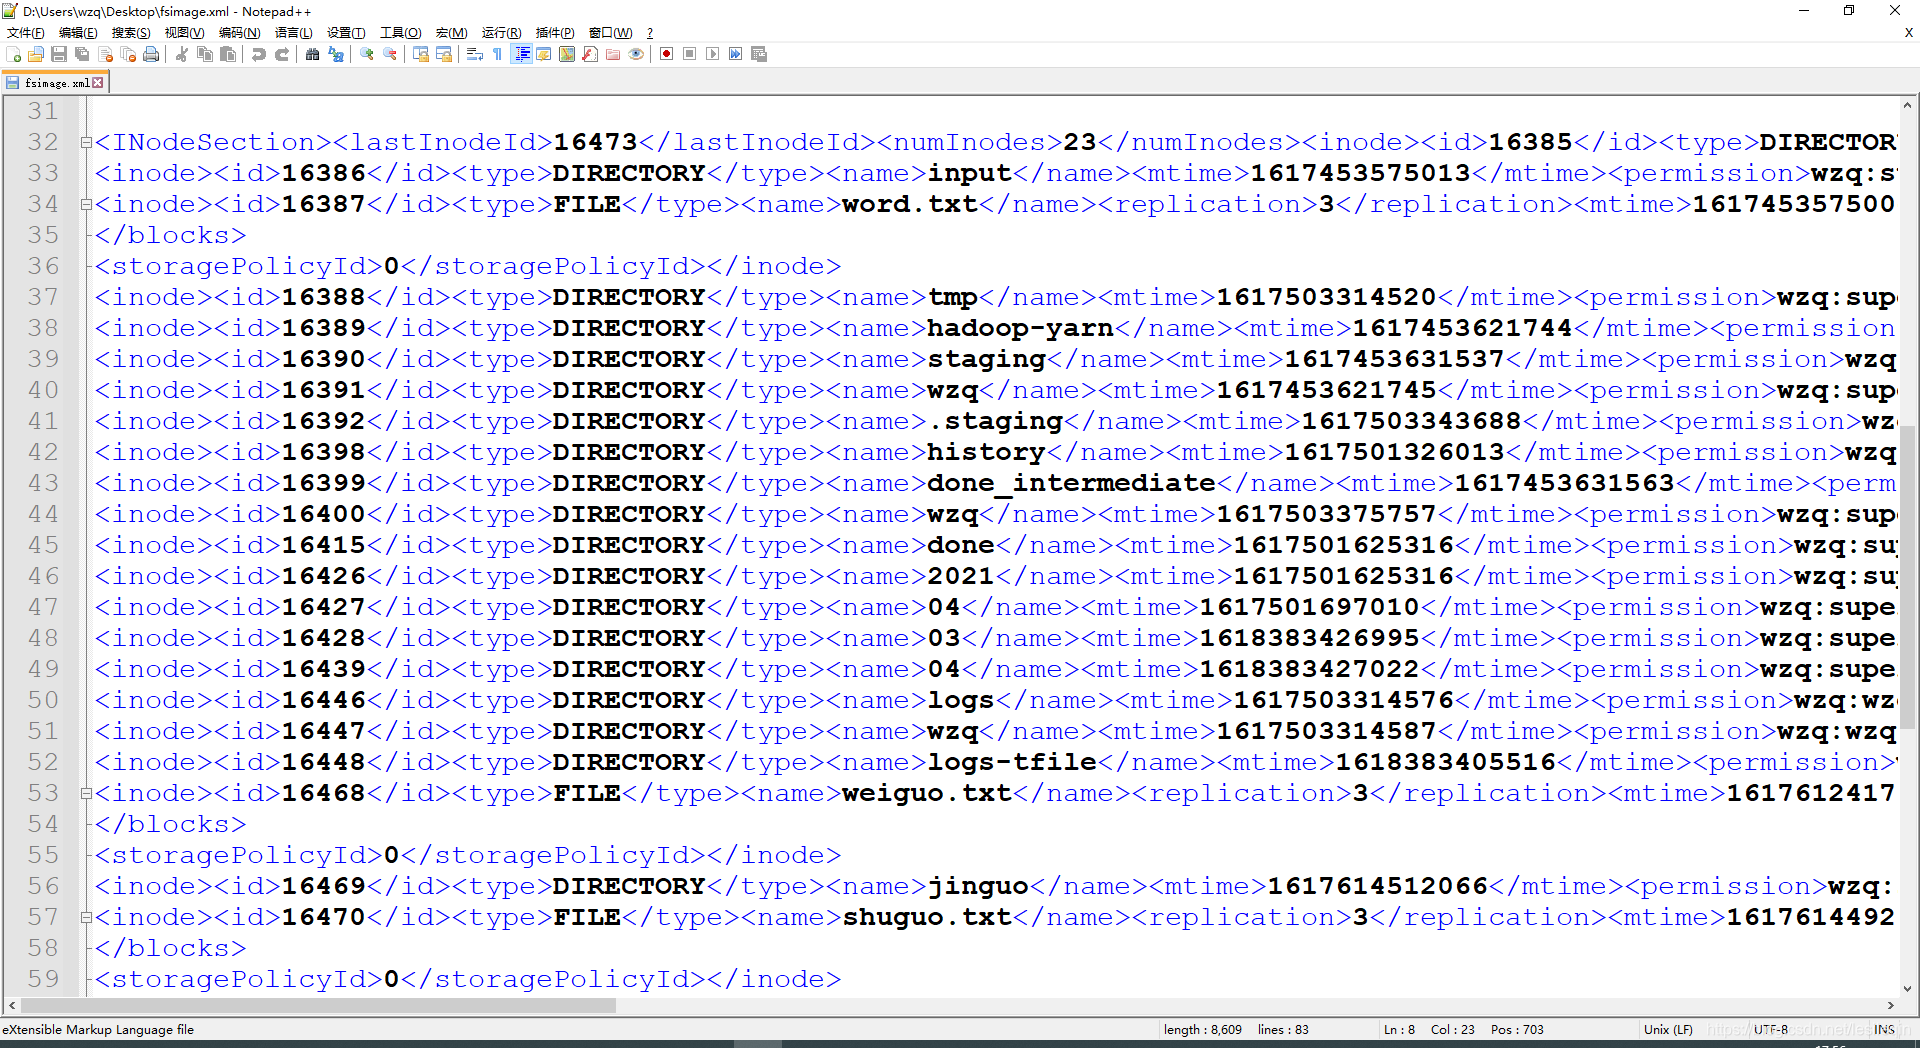The width and height of the screenshot is (1920, 1048).
Task: Open the Replace dialog from toolbar
Action: (336, 54)
